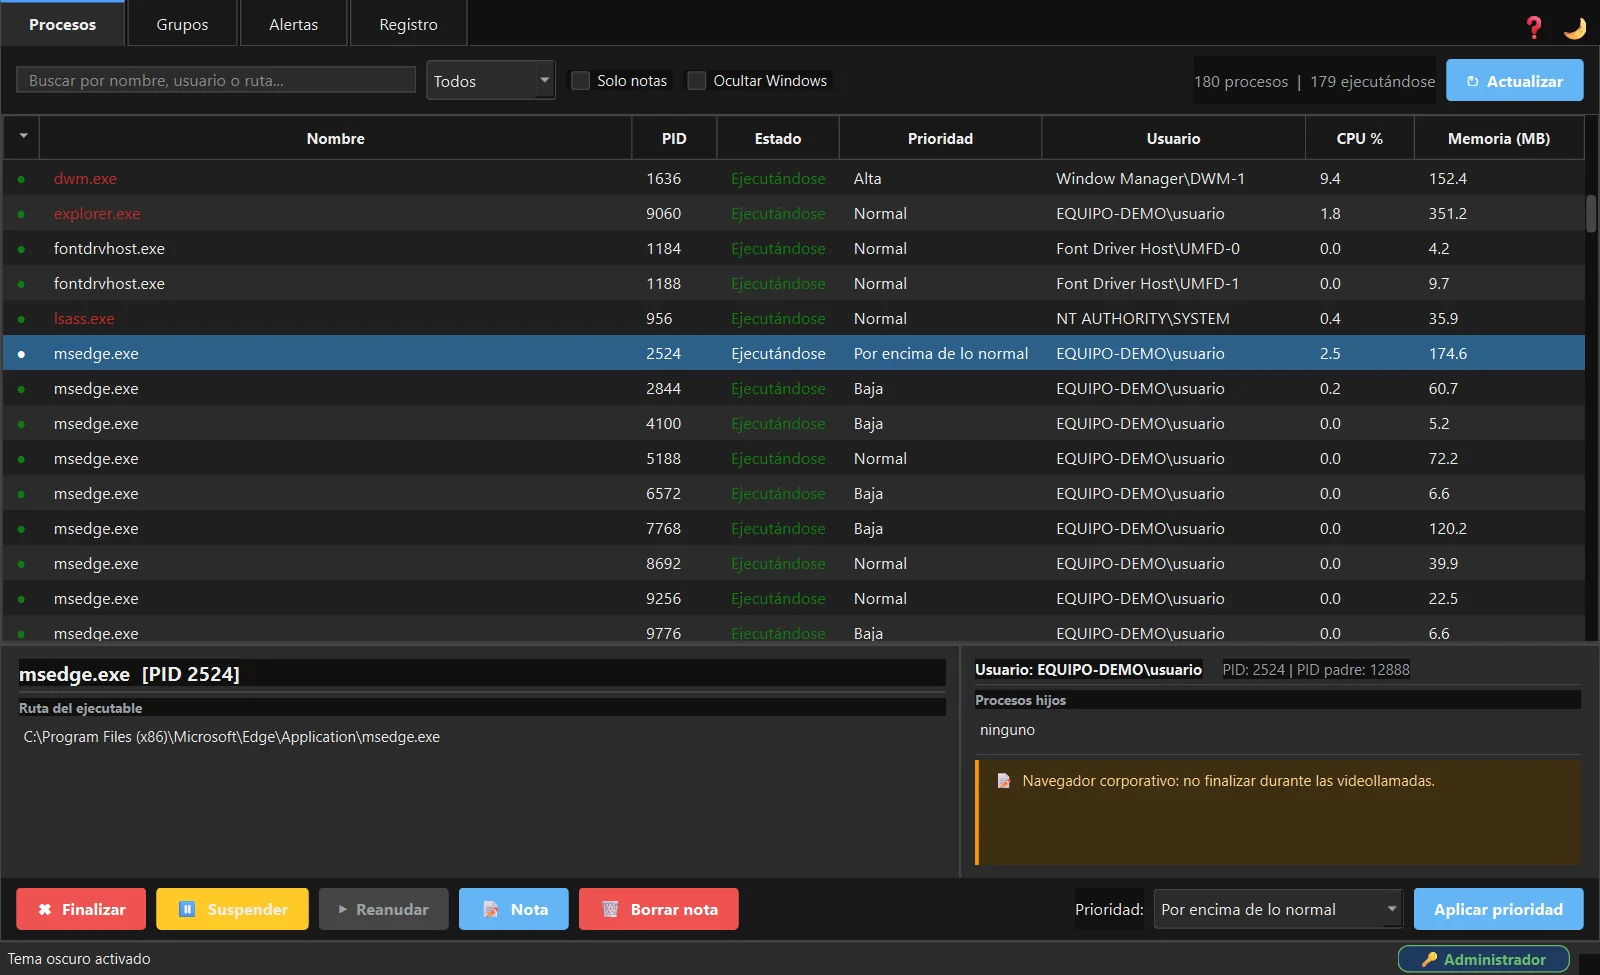Enable the Ocultar Windows checkbox

[697, 80]
